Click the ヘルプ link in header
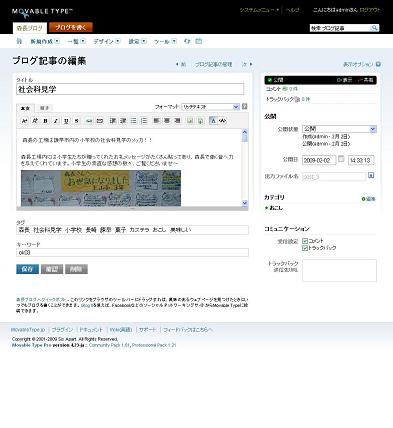Image resolution: width=393 pixels, height=428 pixels. [x=292, y=10]
